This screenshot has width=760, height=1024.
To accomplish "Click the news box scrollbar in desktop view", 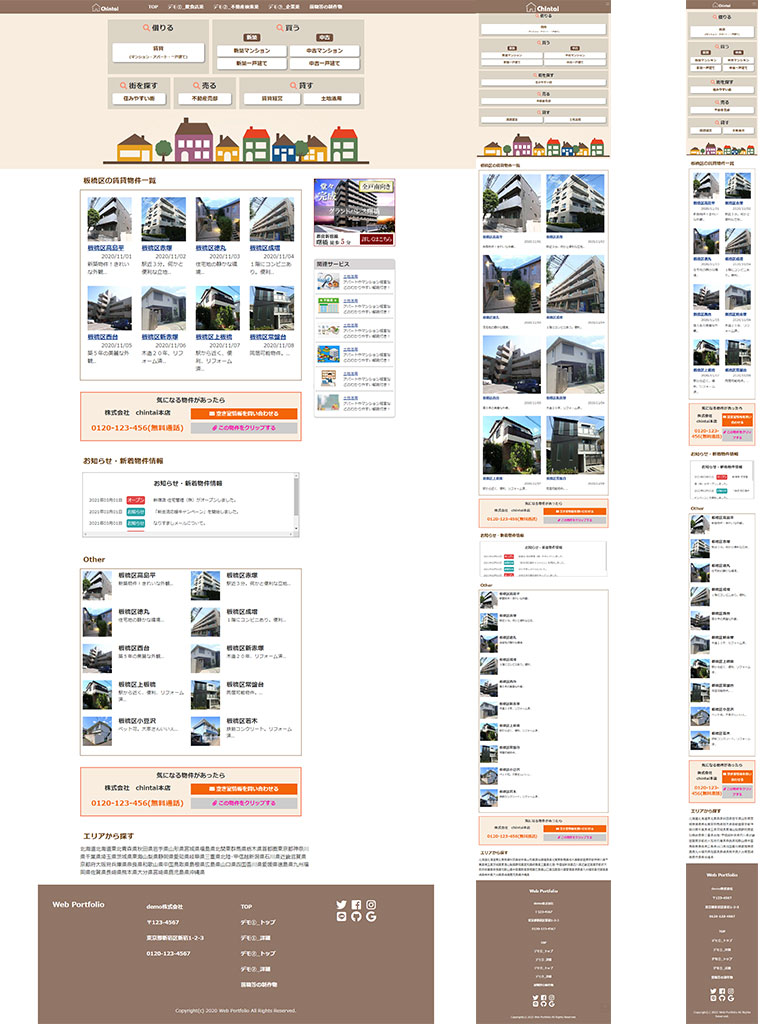I will [x=296, y=505].
